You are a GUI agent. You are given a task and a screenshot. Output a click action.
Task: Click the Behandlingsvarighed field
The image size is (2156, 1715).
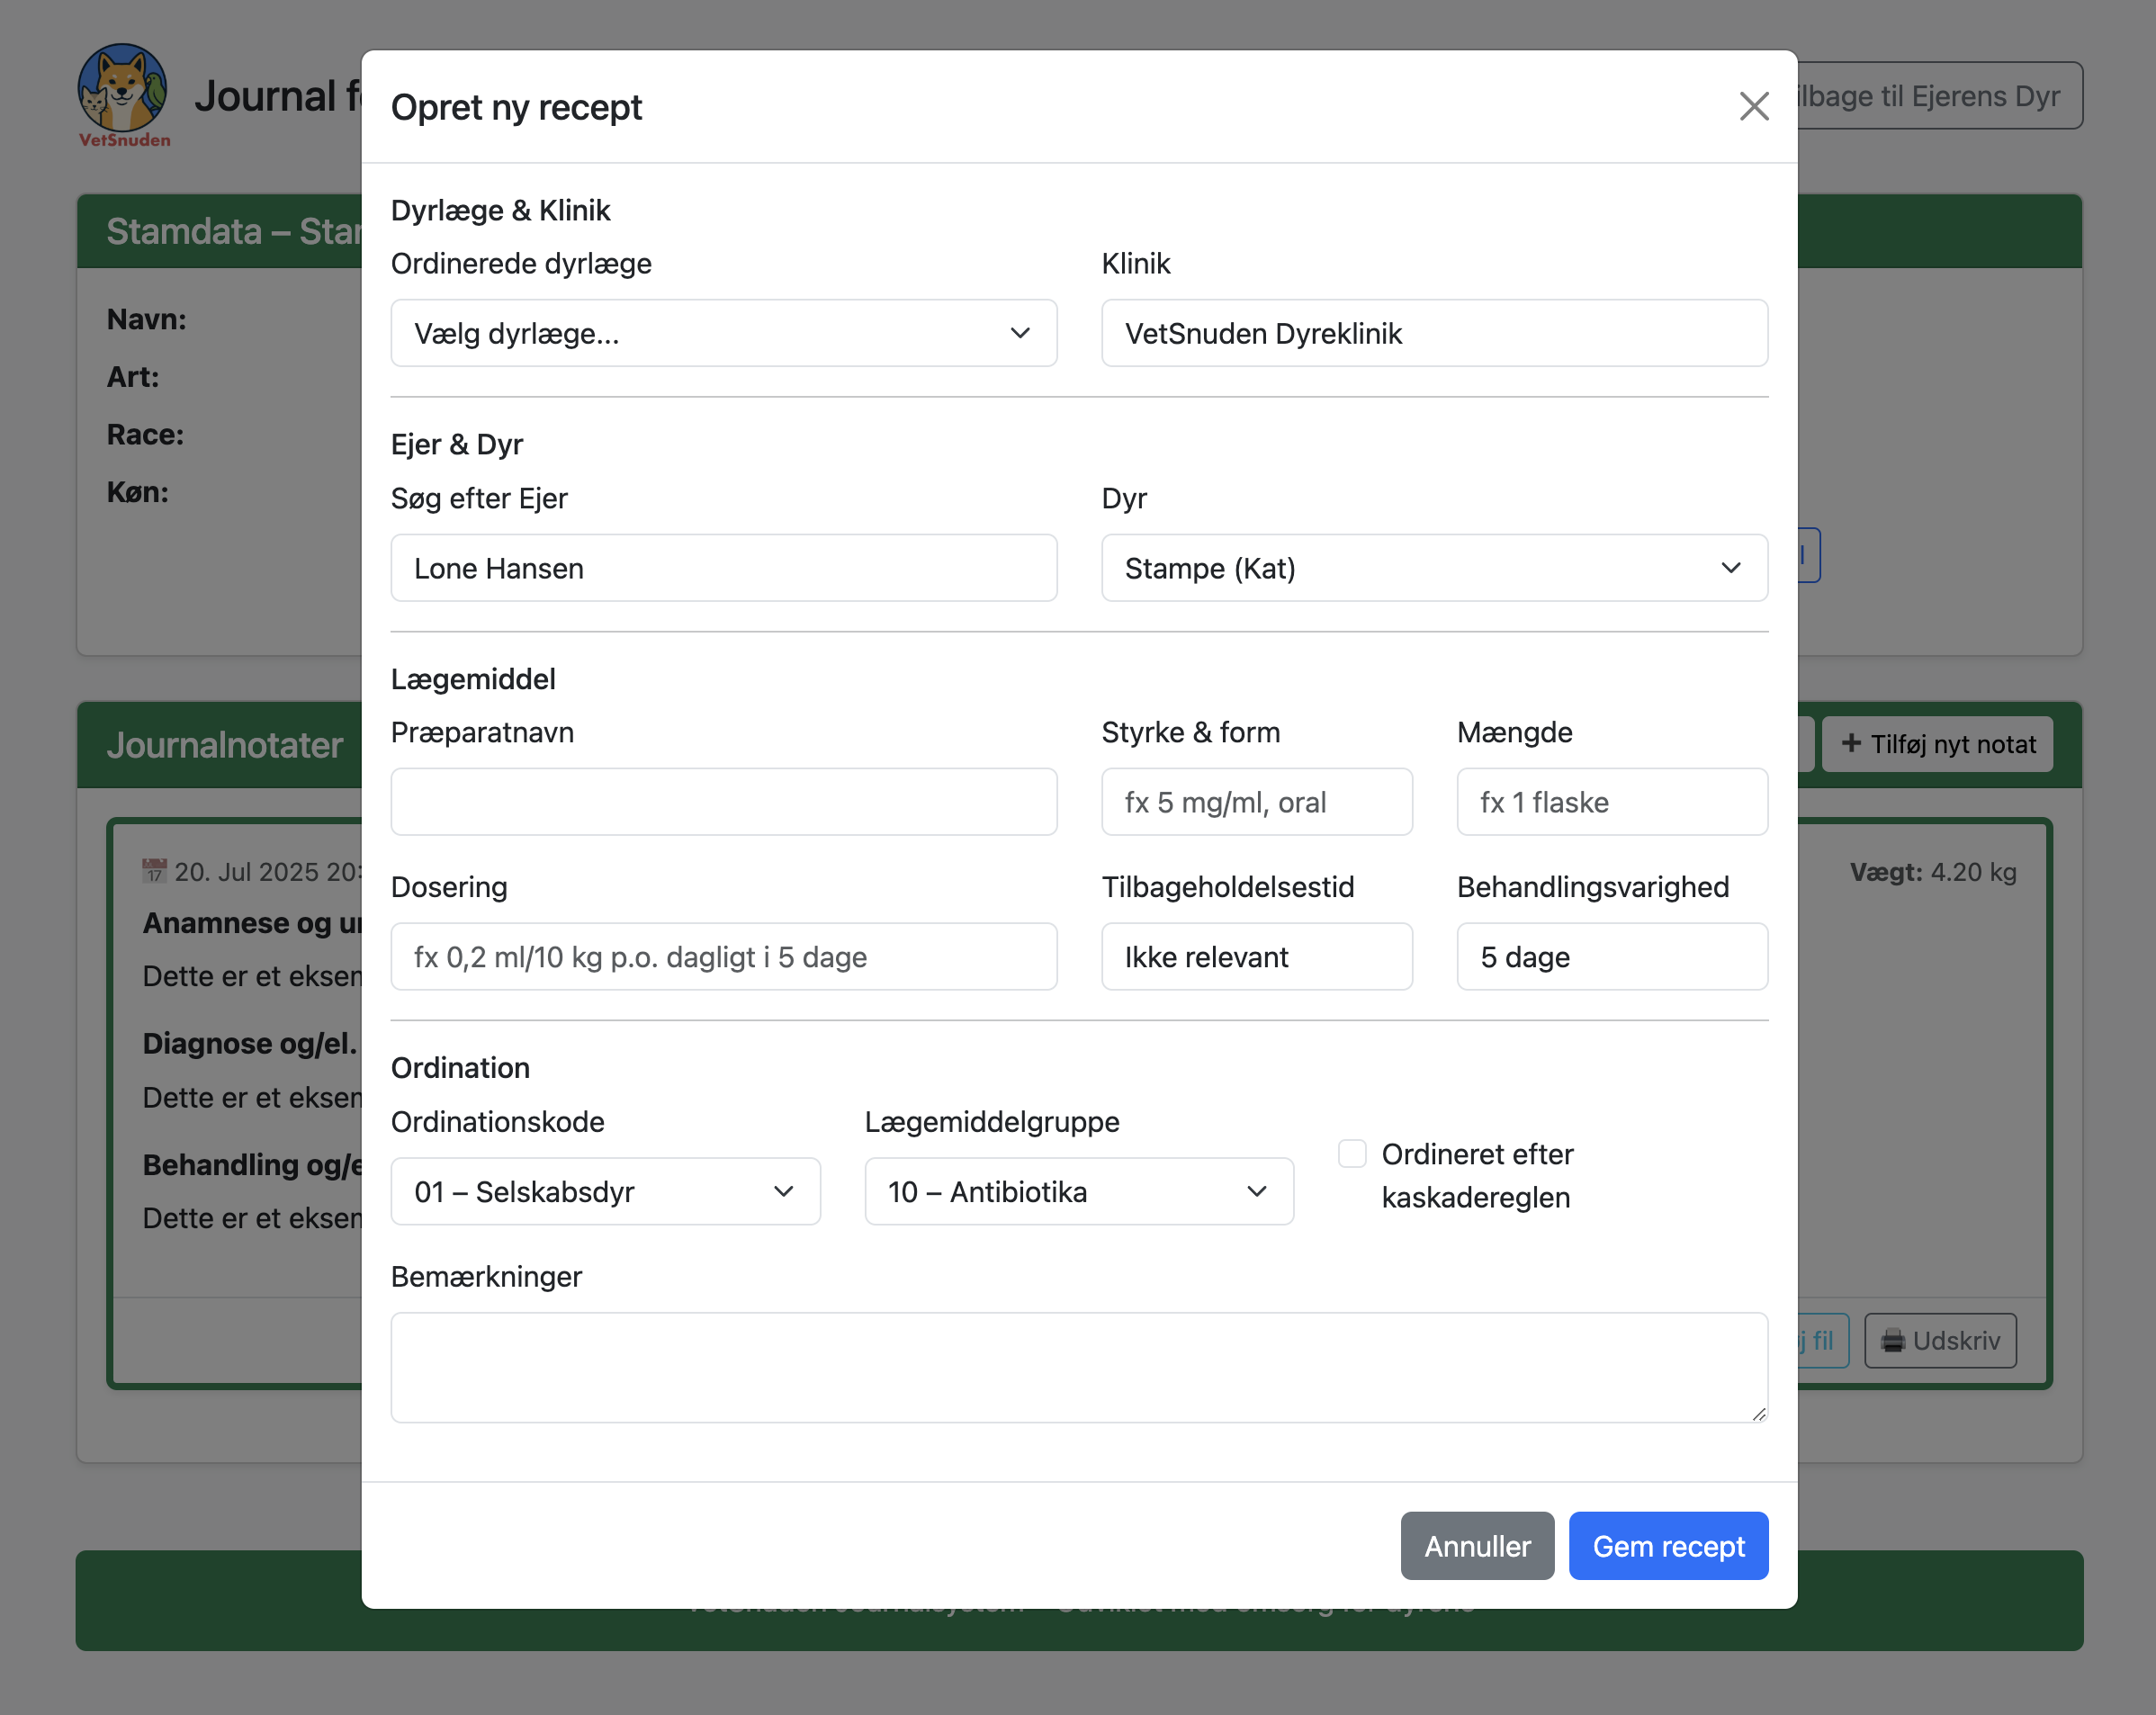1612,957
